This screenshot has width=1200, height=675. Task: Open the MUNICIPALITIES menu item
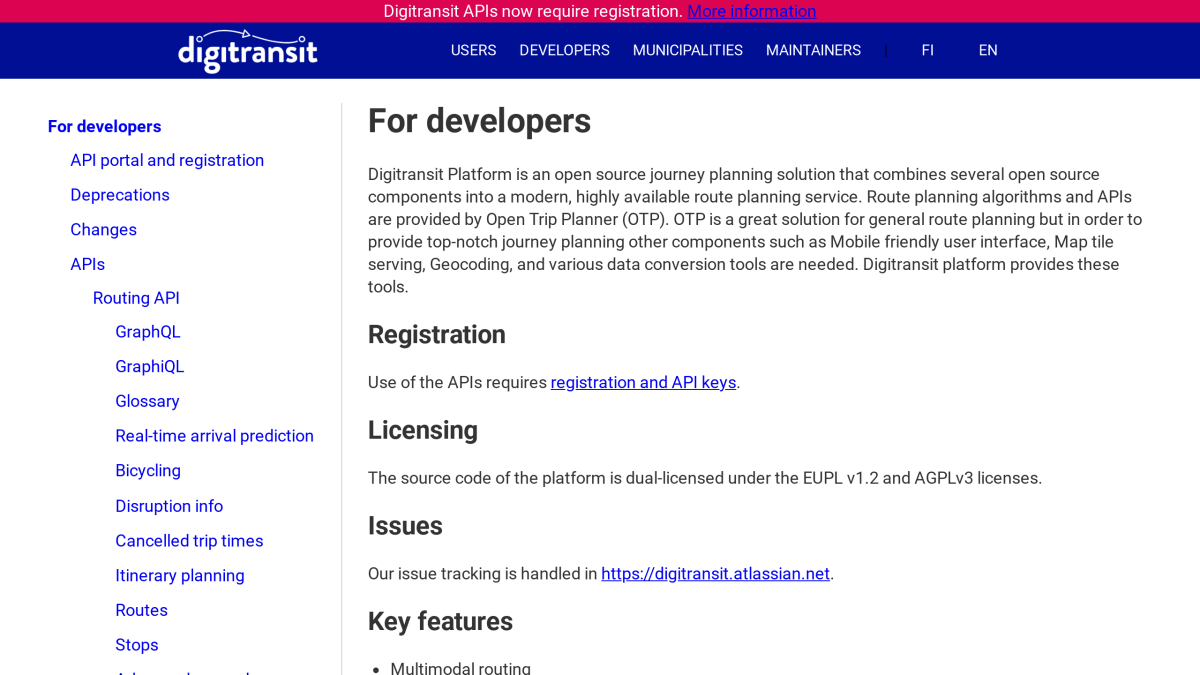click(x=688, y=50)
